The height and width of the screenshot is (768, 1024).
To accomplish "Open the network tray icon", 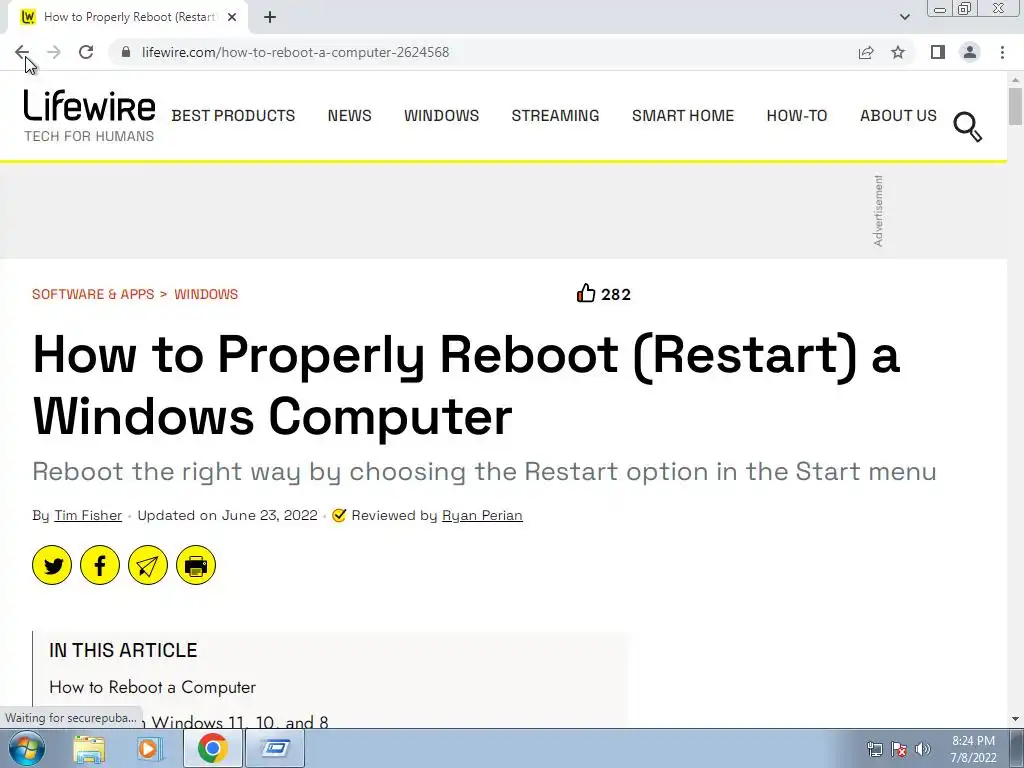I will tap(874, 749).
